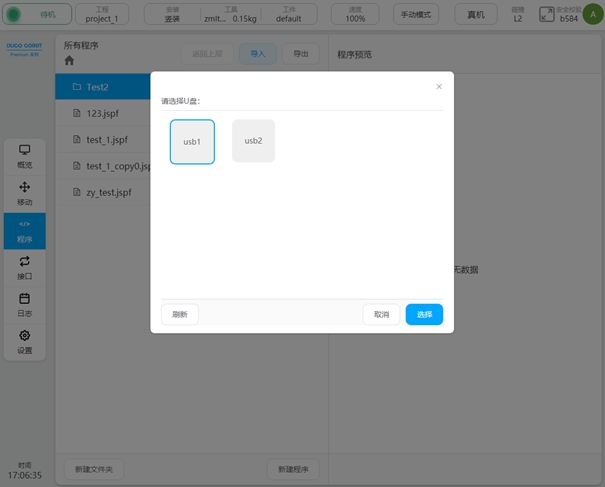Confirm with the blue 选择 button

tap(424, 314)
